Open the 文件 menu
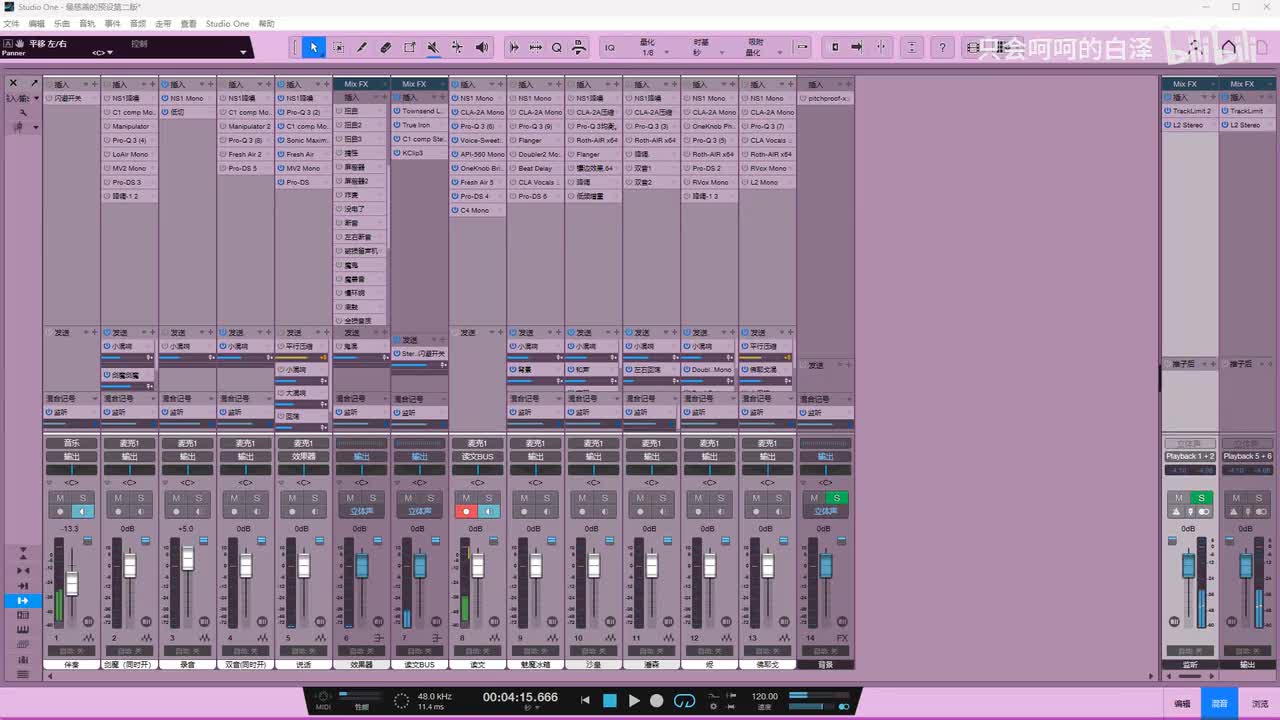 click(11, 23)
